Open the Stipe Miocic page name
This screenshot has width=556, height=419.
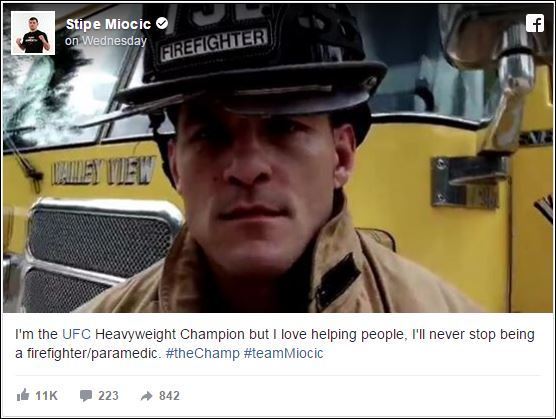(109, 24)
